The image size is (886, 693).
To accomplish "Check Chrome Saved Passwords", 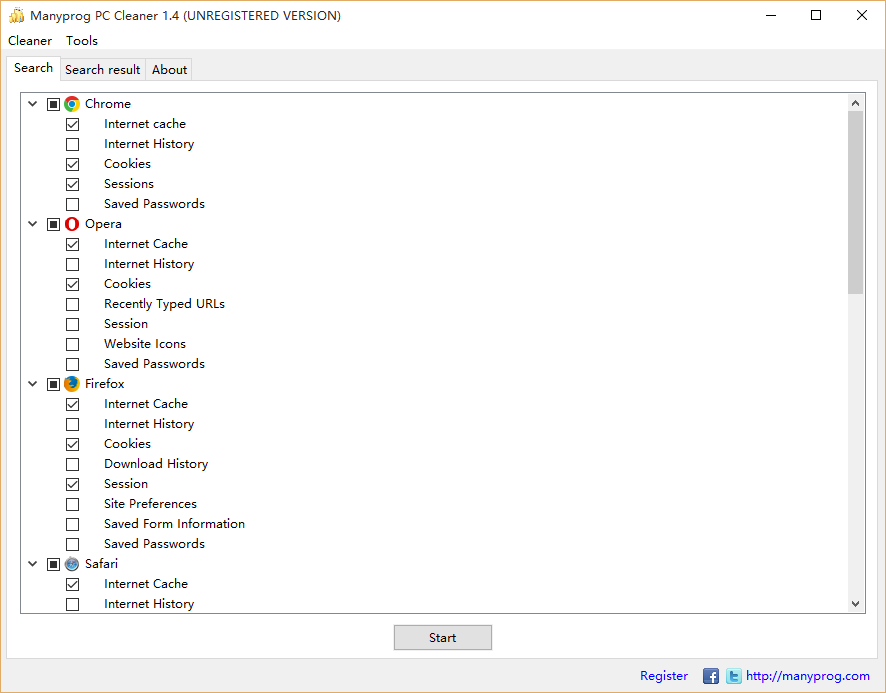I will coord(72,204).
